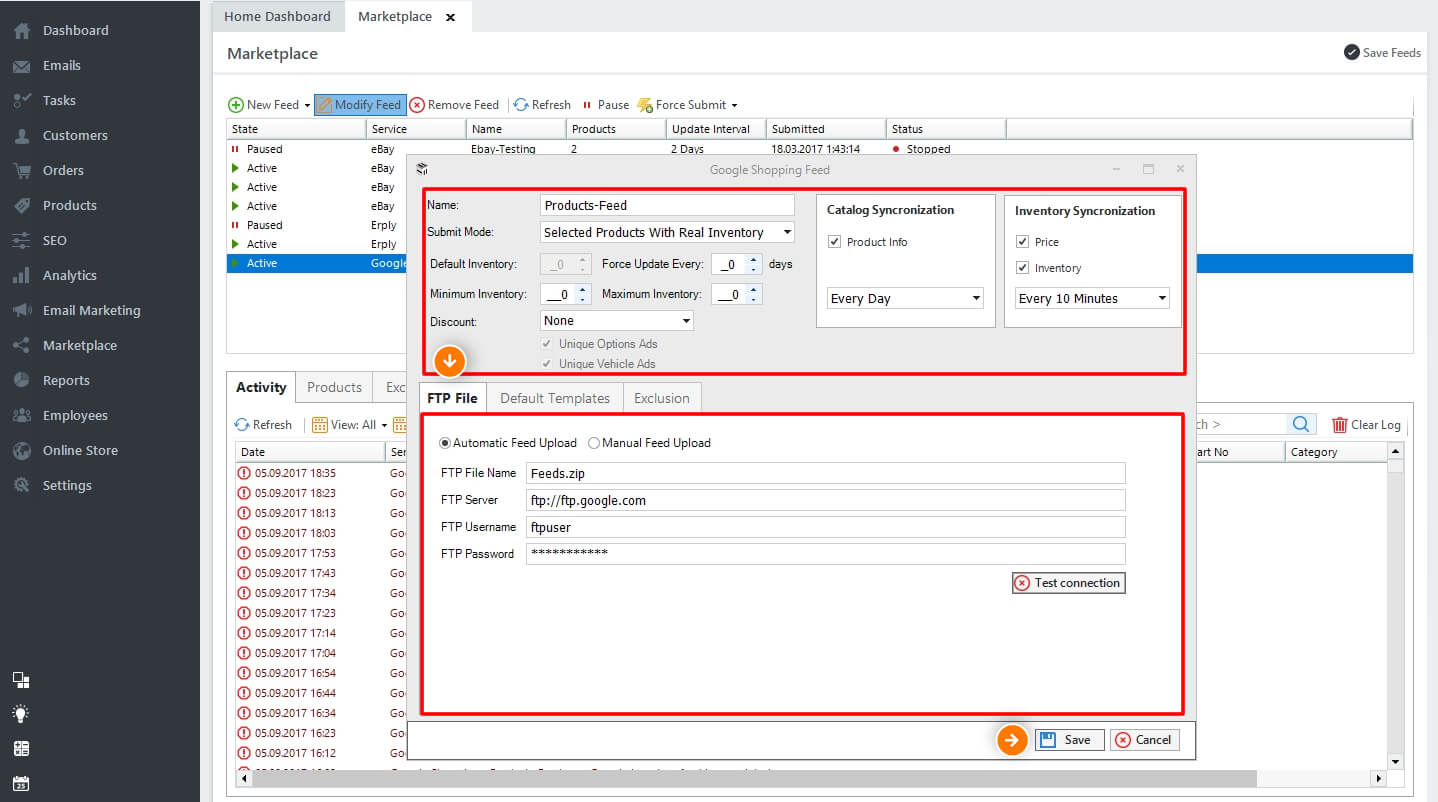Open the Every Day catalog interval dropdown
Image resolution: width=1438 pixels, height=802 pixels.
click(906, 298)
